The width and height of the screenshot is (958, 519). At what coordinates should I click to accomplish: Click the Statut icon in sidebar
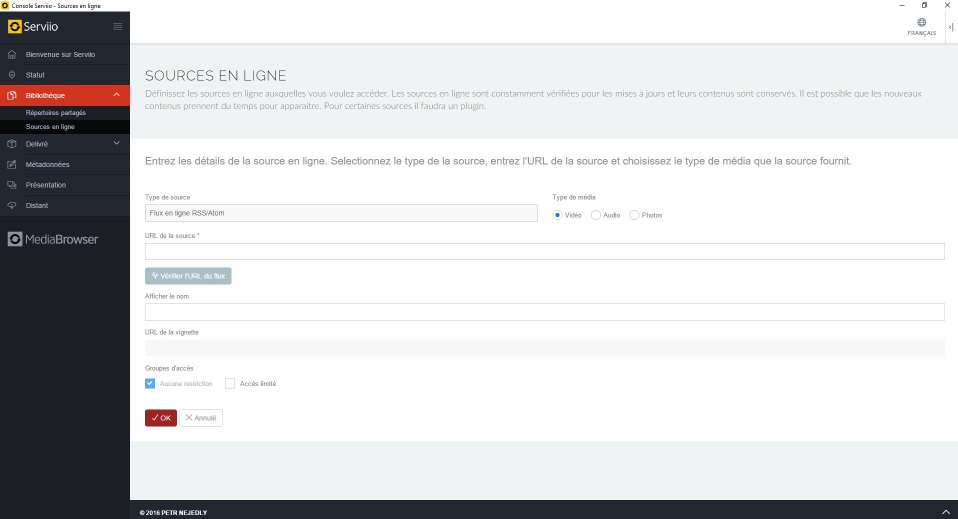(x=12, y=75)
